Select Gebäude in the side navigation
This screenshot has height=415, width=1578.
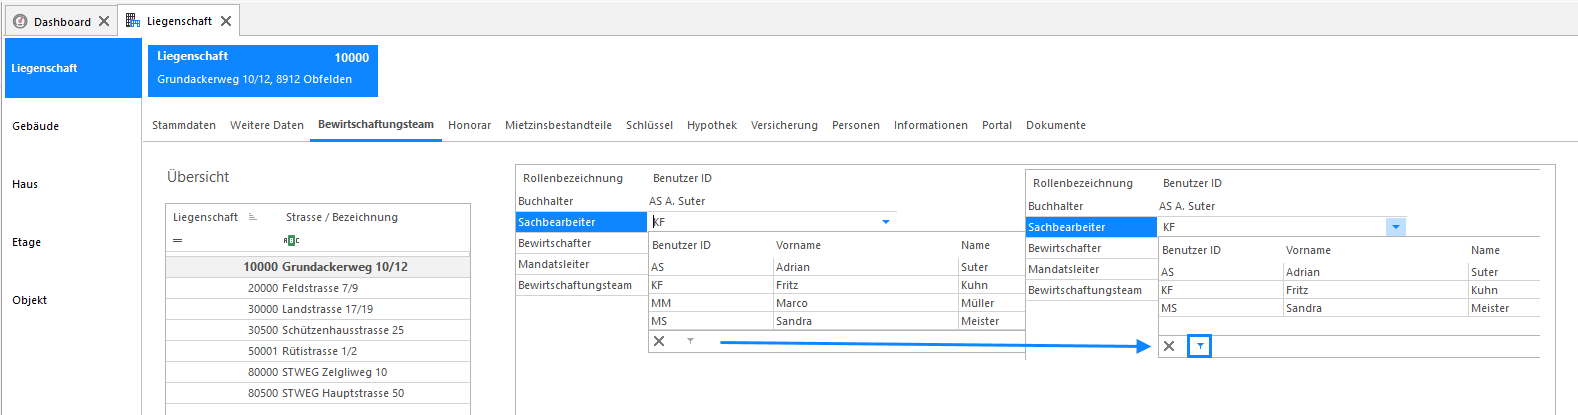73,126
